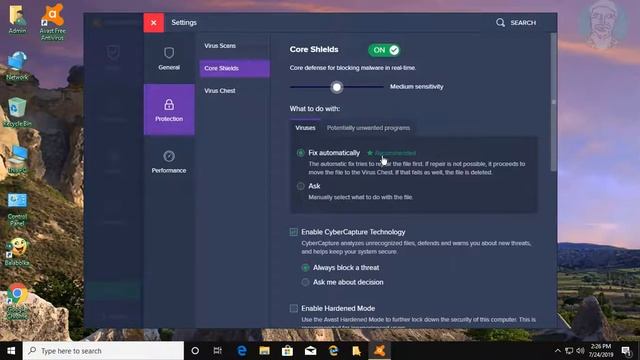Click the taskbar search box
Screen dimensions: 640x360
coord(103,351)
